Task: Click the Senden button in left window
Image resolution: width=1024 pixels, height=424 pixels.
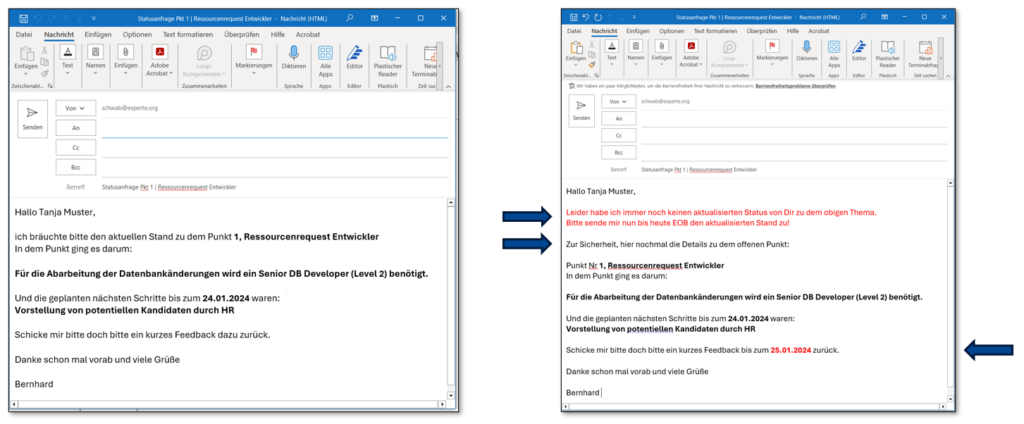Action: [32, 119]
